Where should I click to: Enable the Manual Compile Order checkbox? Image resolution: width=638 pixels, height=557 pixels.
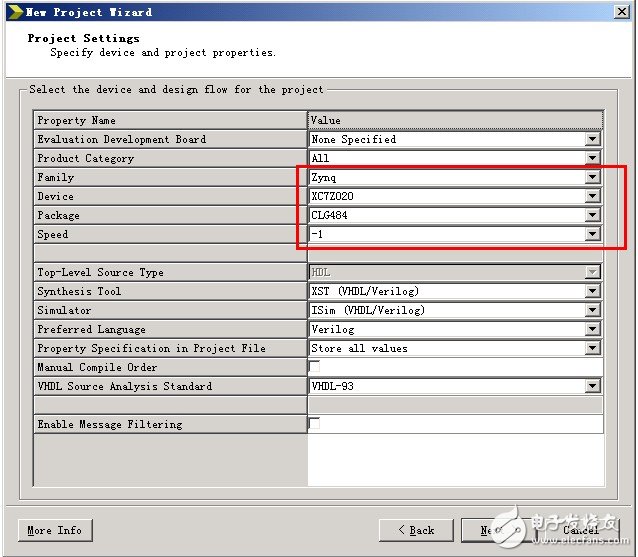click(315, 367)
